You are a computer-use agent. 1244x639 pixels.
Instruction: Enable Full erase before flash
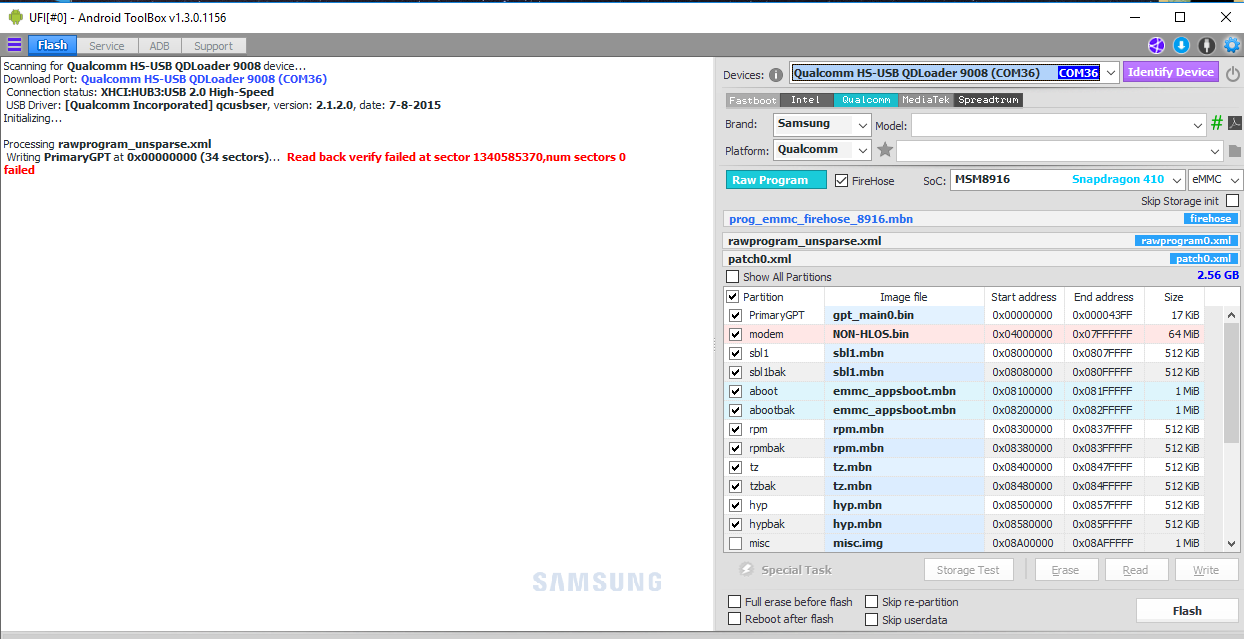pos(734,602)
